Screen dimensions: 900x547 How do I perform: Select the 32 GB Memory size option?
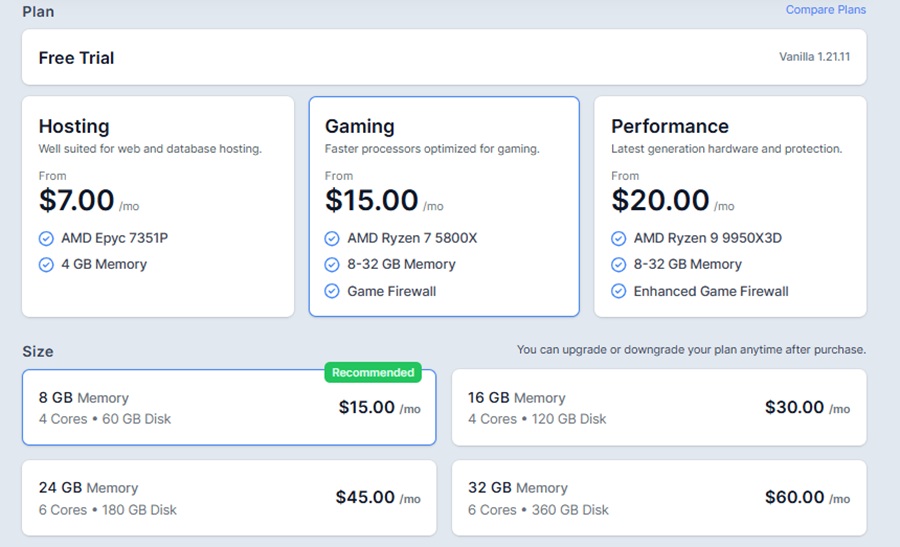coord(658,498)
